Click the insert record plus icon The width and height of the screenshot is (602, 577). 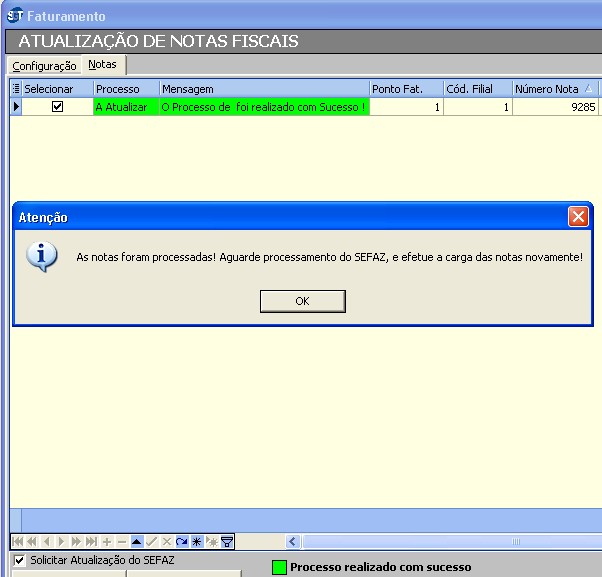click(106, 541)
